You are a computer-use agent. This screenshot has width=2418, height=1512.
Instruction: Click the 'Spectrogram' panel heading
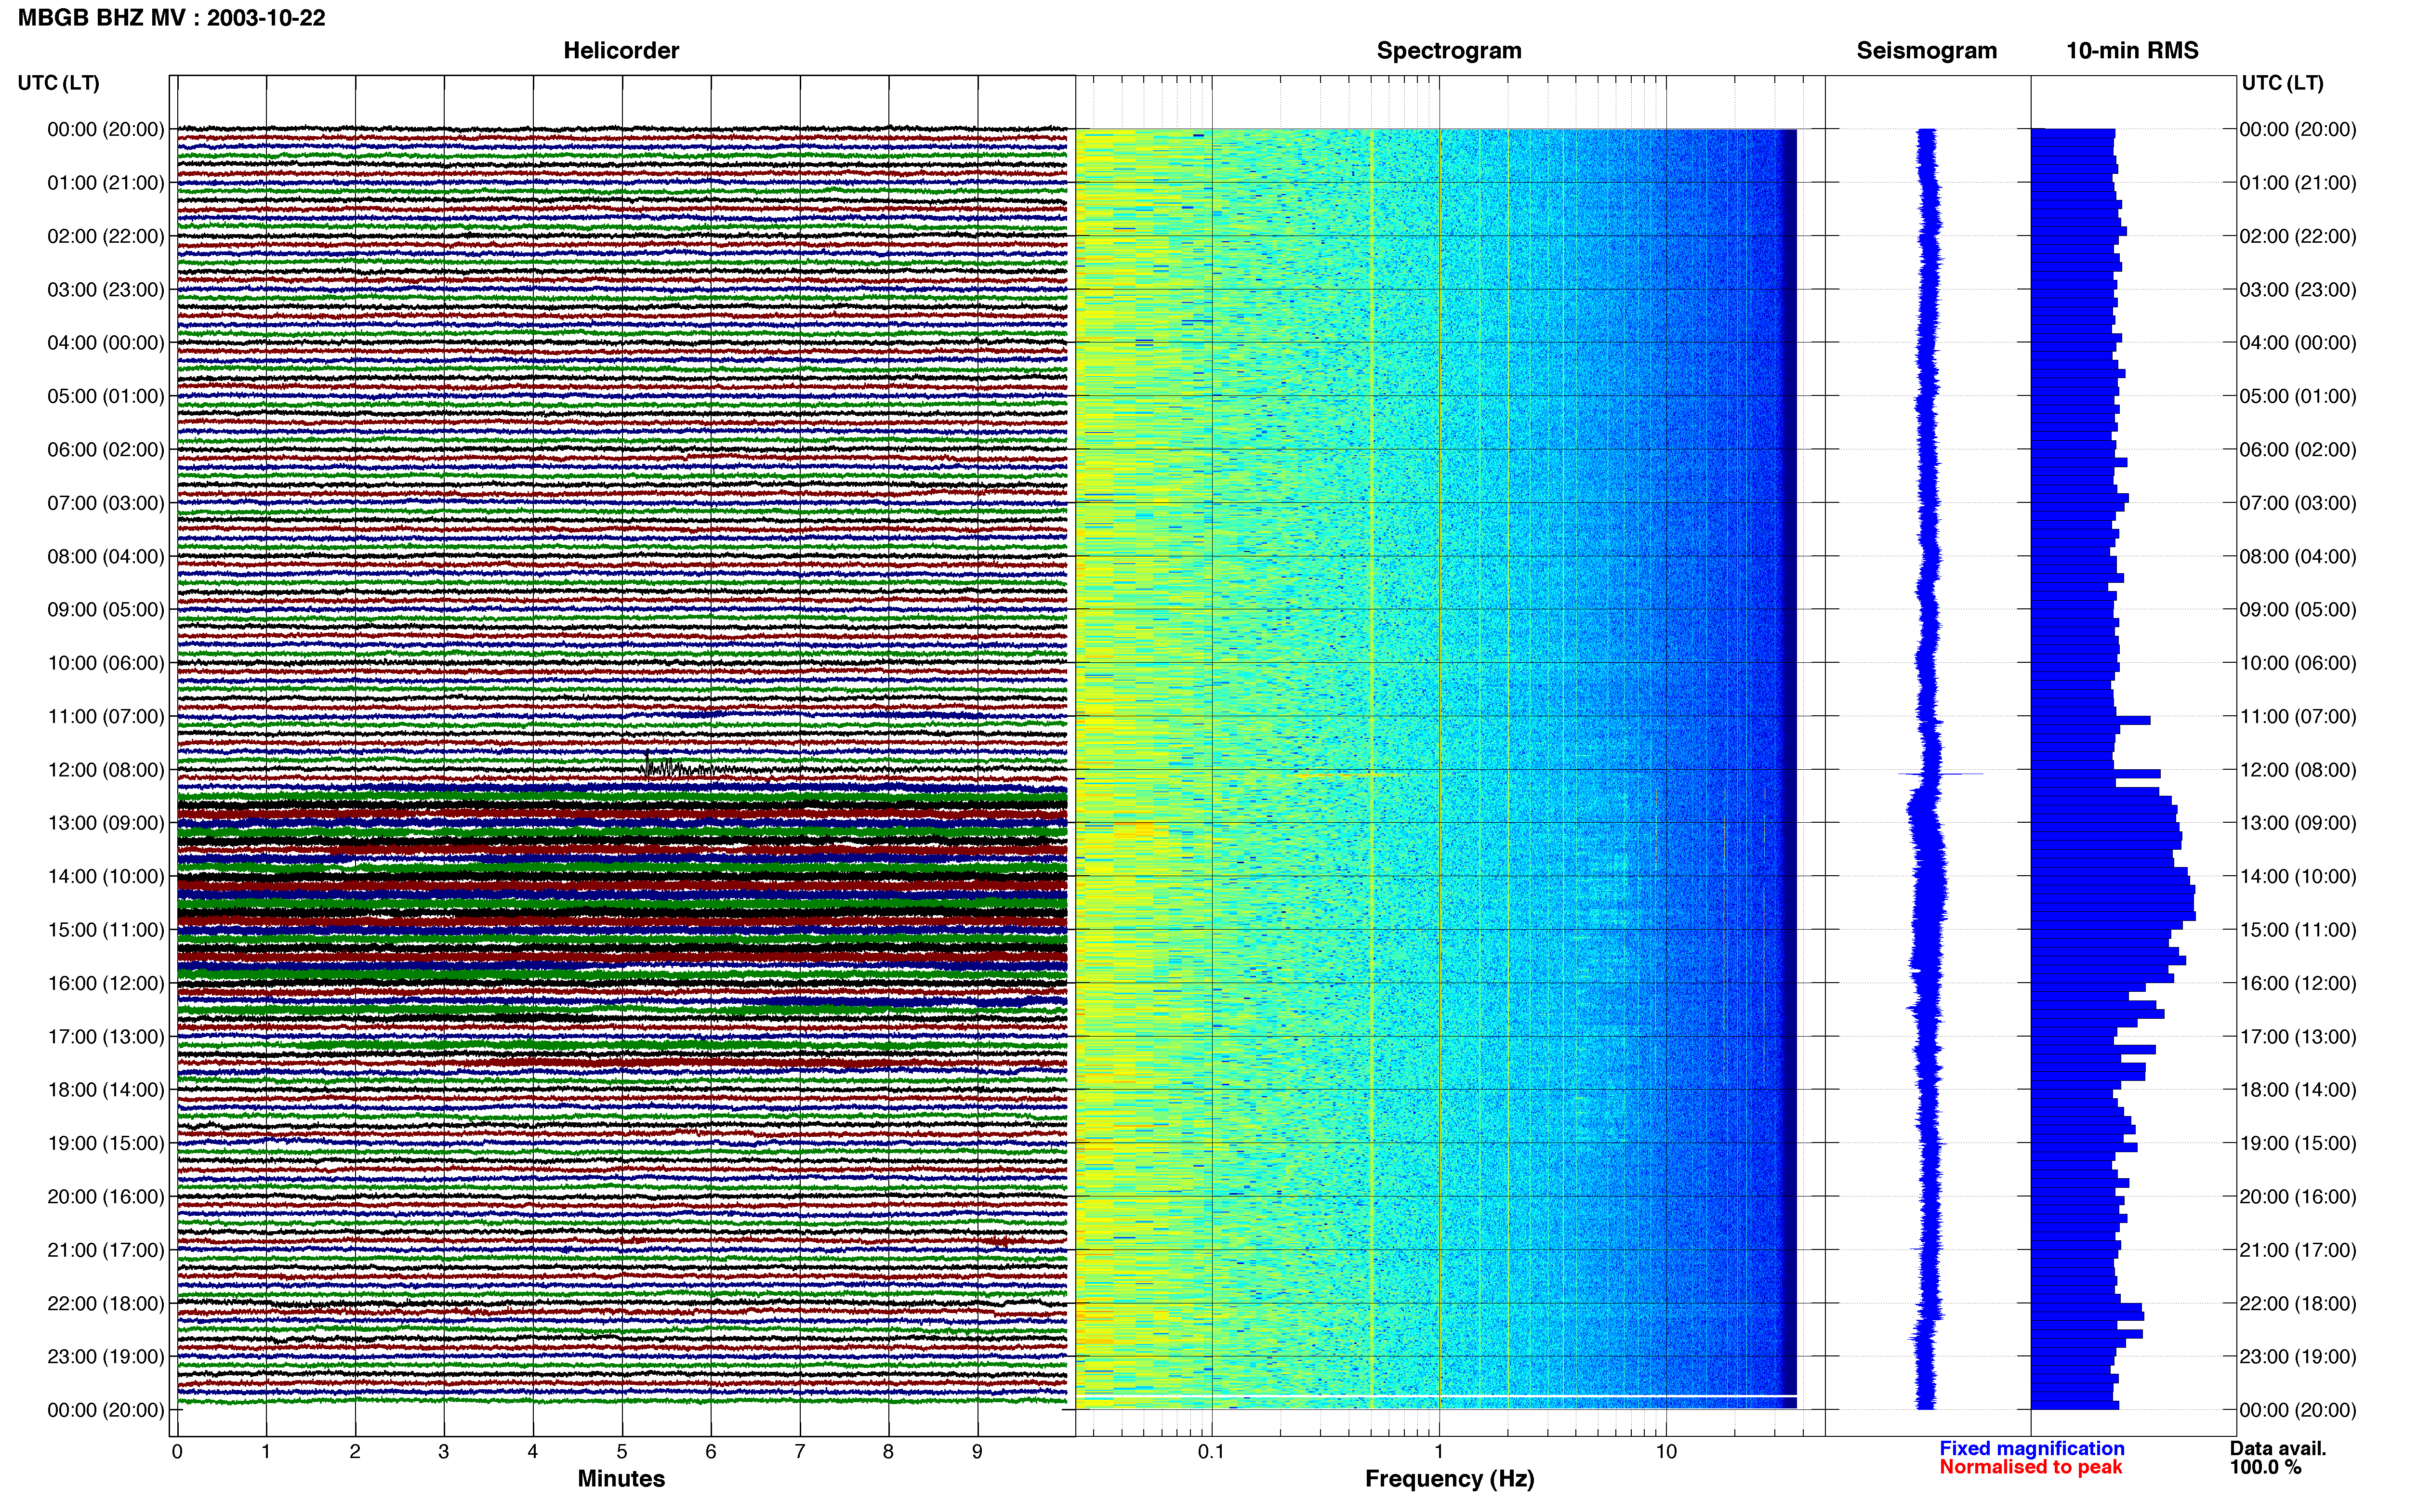1449,51
